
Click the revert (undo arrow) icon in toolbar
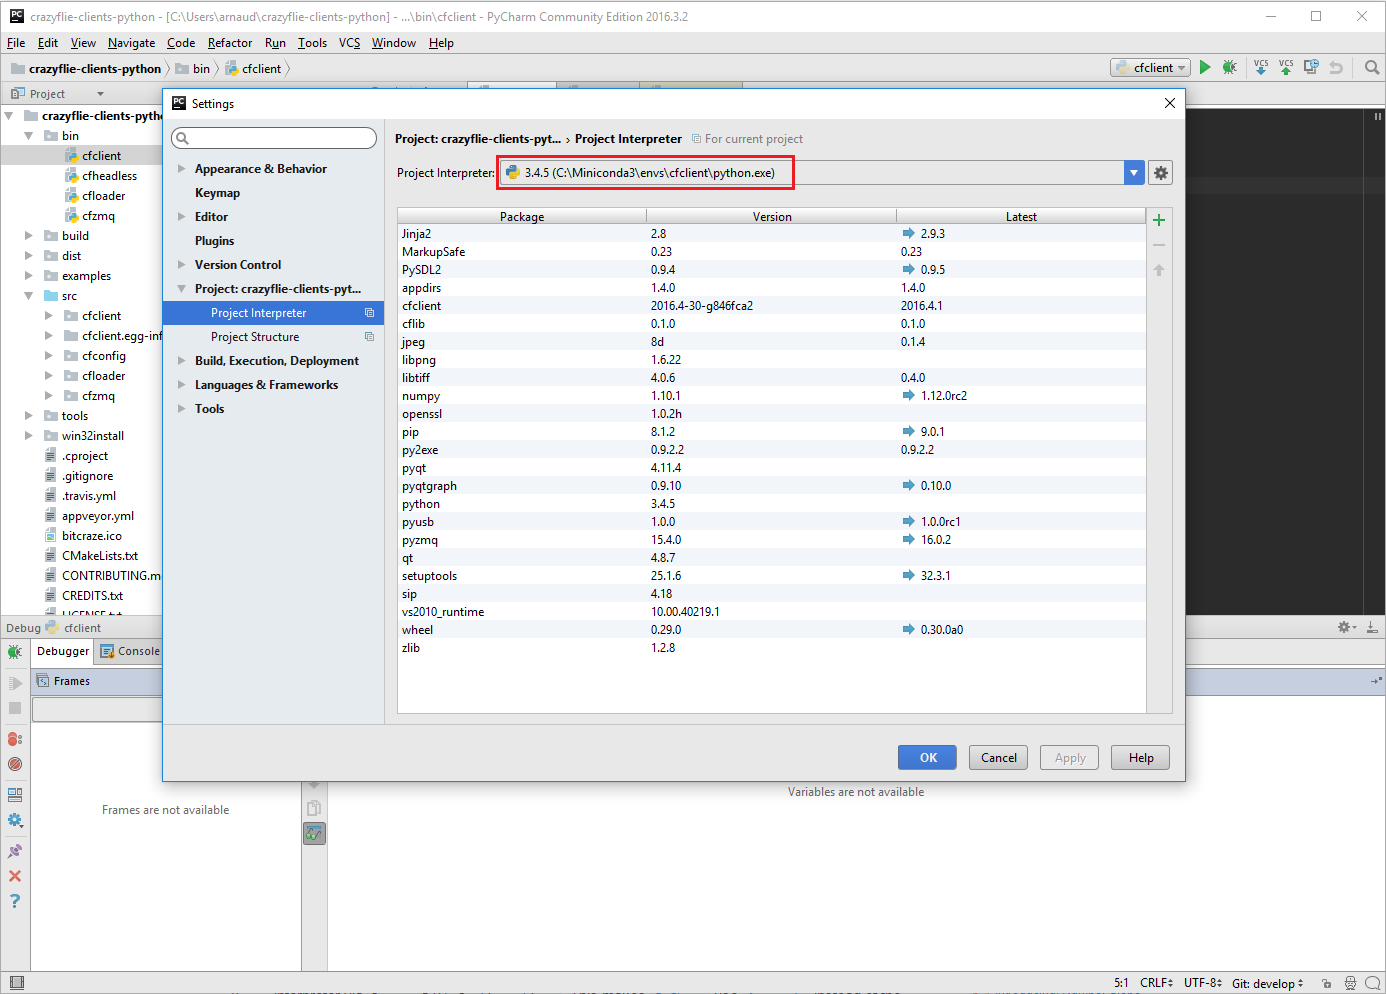[x=1336, y=67]
